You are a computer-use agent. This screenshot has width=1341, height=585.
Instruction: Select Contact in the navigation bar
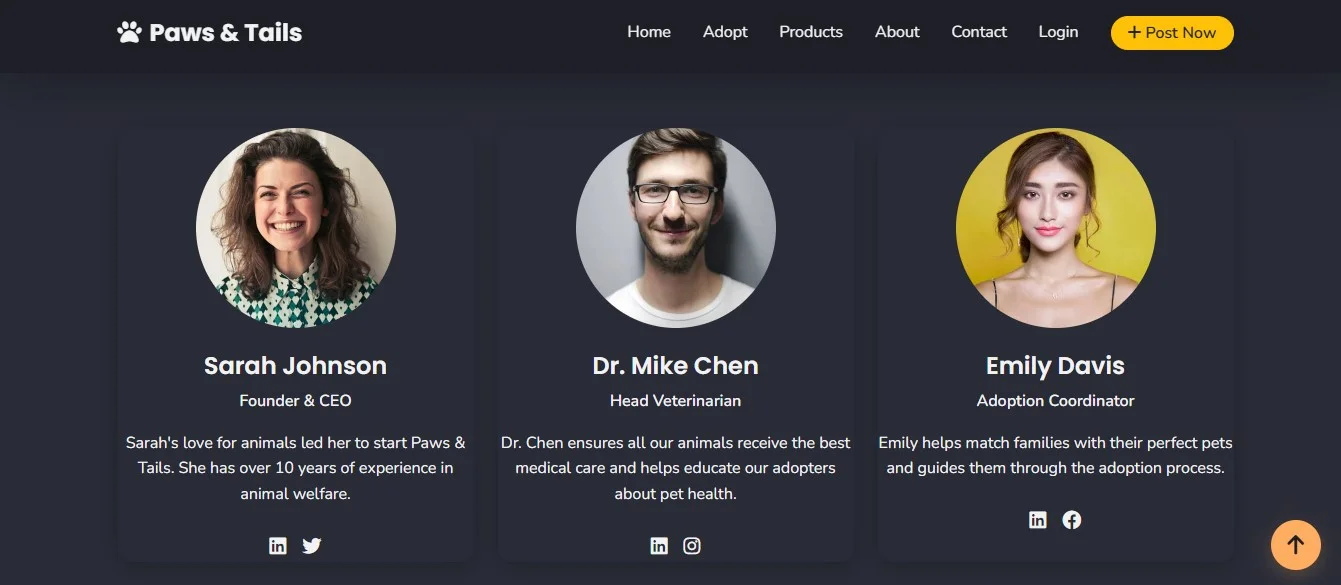(x=979, y=32)
